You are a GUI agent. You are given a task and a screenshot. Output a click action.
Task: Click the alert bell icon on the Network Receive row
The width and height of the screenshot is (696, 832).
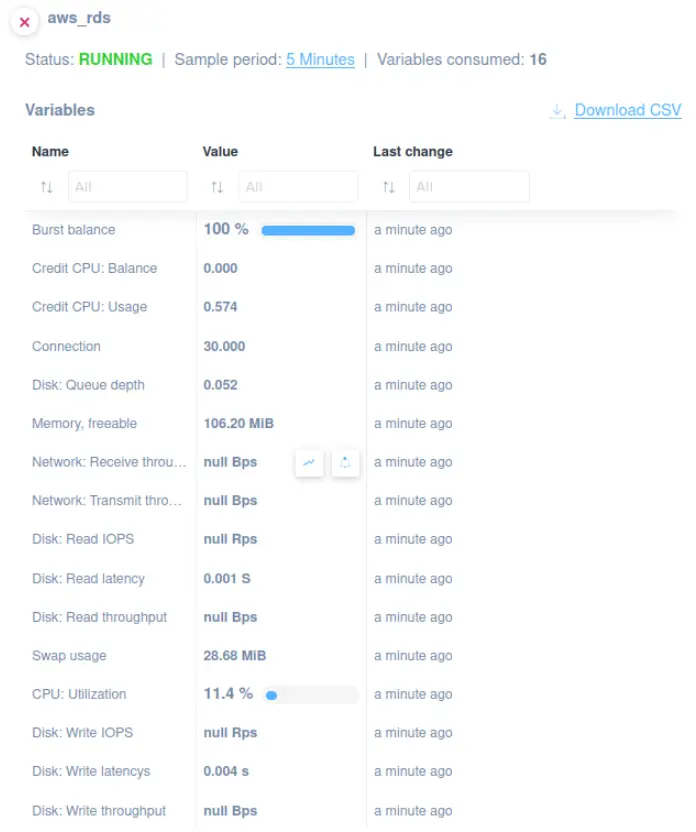tap(345, 463)
